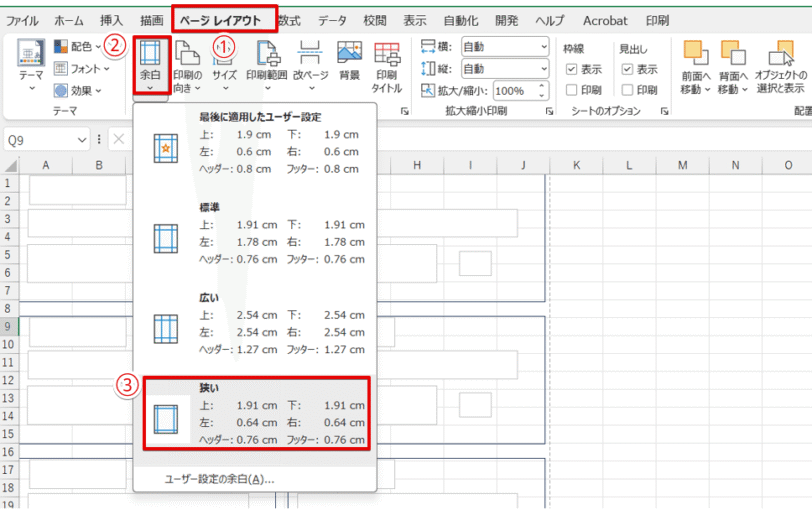
Task: Click the 拡大/縮小 scale icon
Action: (x=428, y=91)
